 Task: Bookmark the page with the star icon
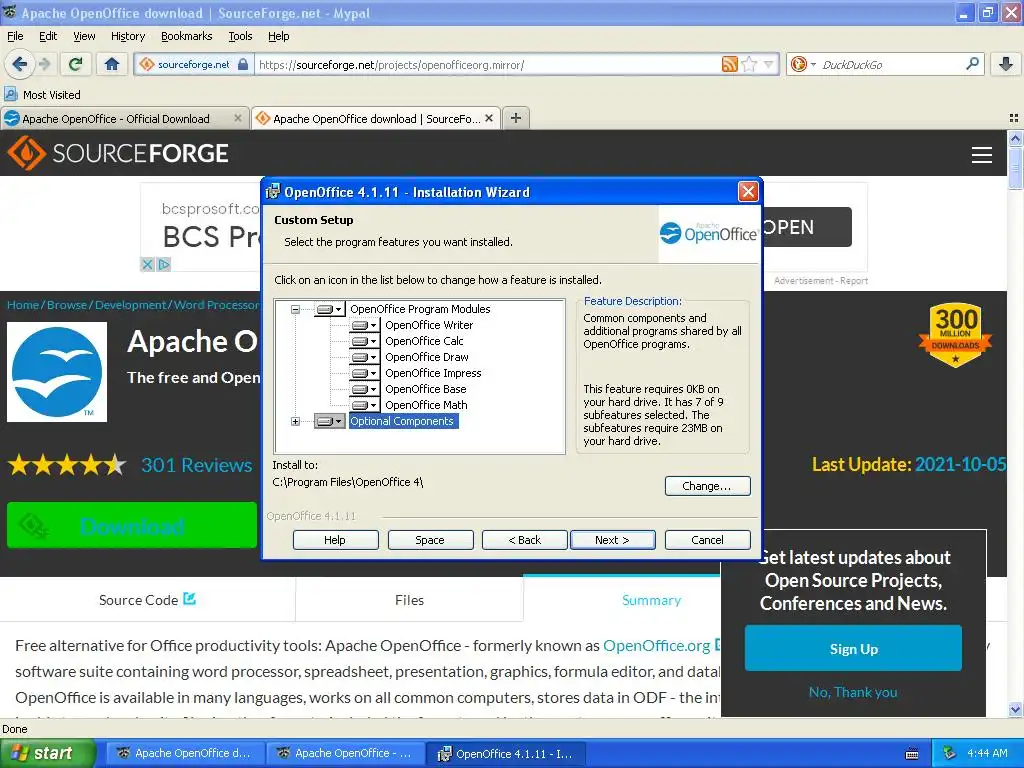(749, 64)
